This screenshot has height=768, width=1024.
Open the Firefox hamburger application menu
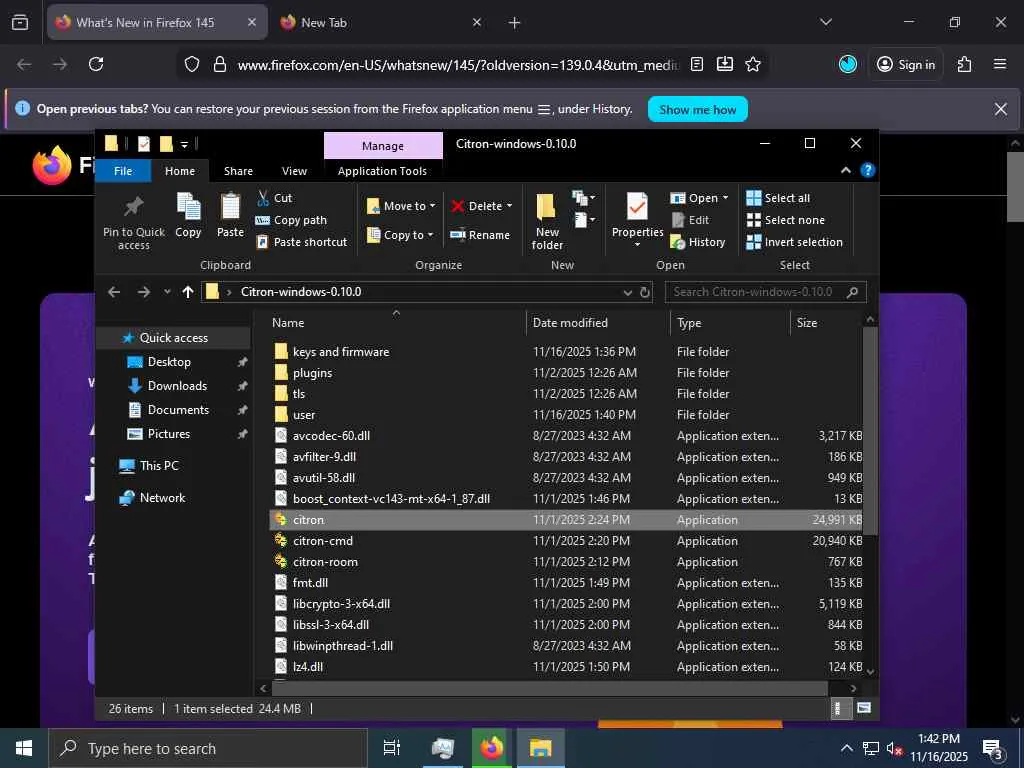[x=1000, y=64]
